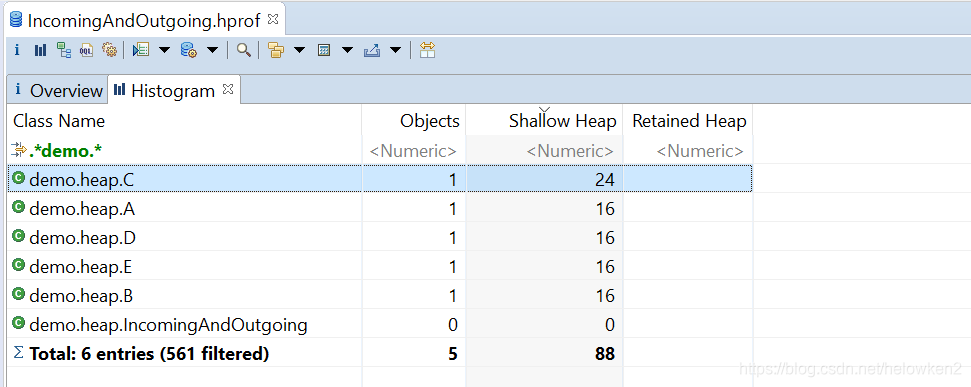
Task: Click the Objects value 0 for IncomingAndOutgoing
Action: [x=453, y=325]
